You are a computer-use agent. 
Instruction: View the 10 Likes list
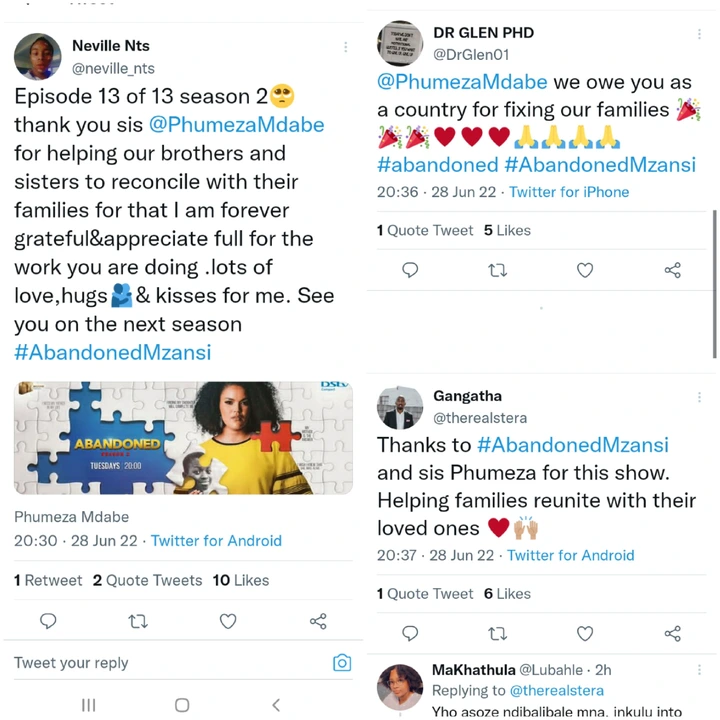(241, 580)
